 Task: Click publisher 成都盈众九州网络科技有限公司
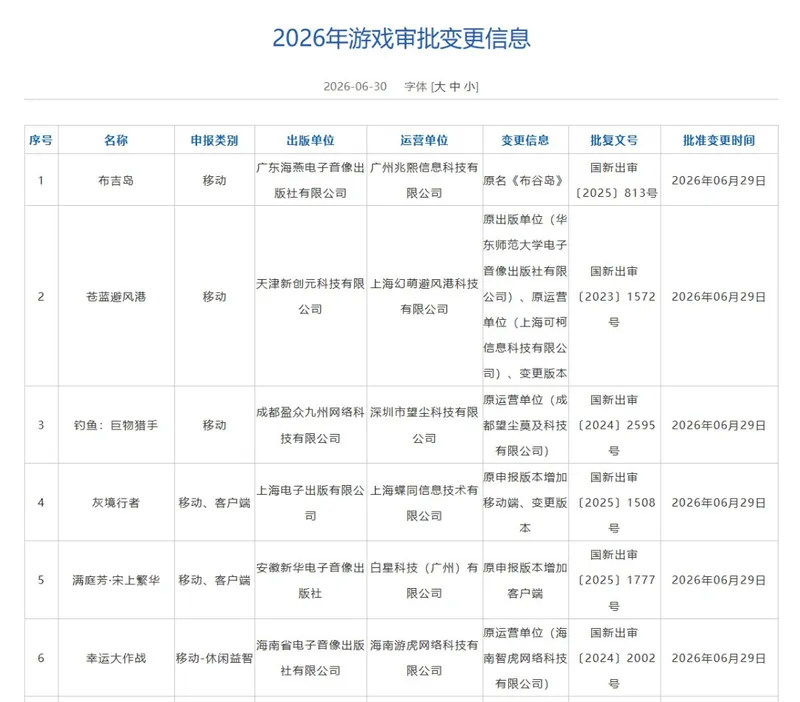point(310,425)
